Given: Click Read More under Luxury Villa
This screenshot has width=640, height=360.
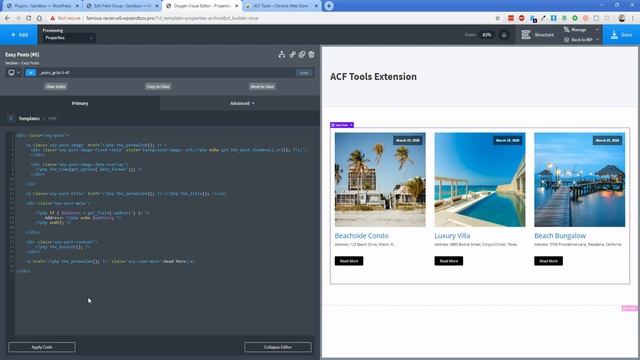Looking at the screenshot, I should [449, 261].
